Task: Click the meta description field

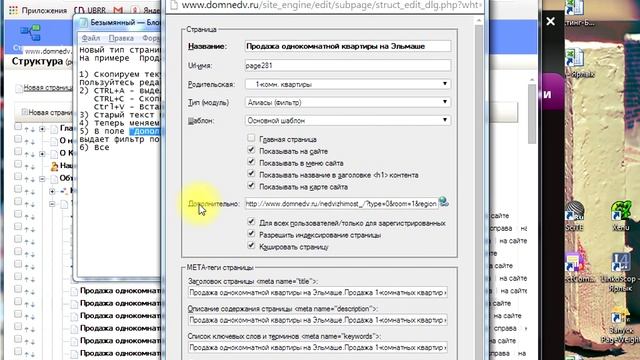Action: [318, 320]
